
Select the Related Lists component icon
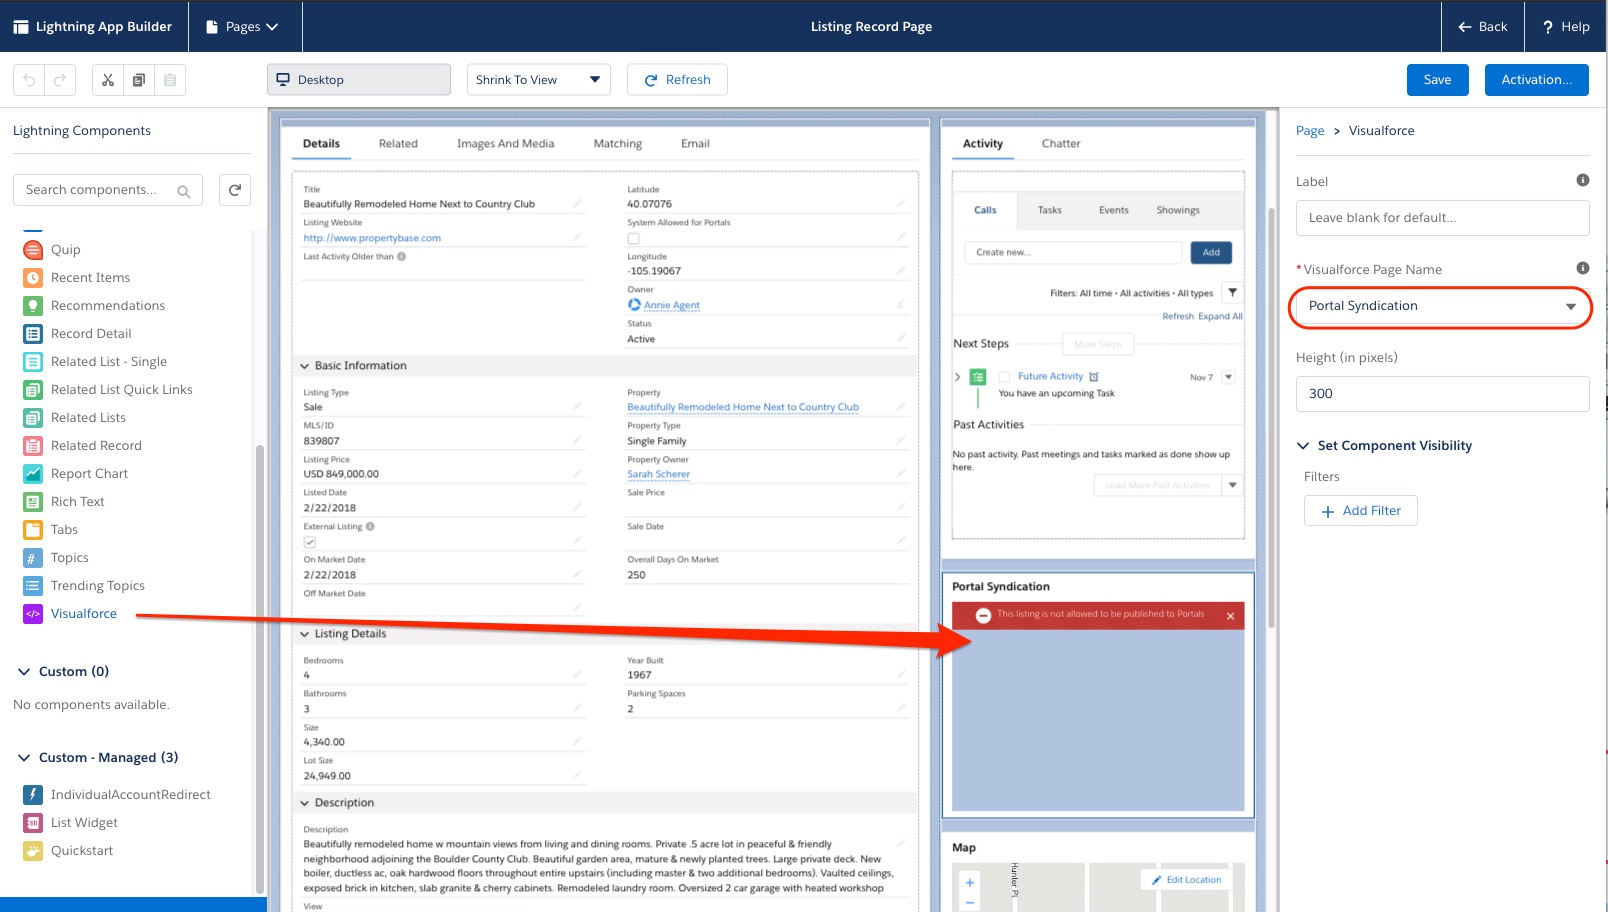click(33, 418)
